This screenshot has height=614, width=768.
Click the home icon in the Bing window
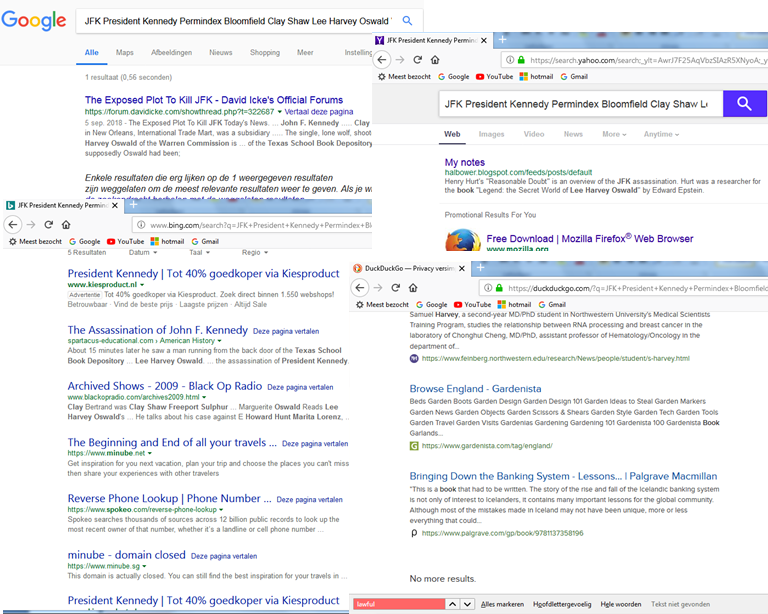[66, 225]
